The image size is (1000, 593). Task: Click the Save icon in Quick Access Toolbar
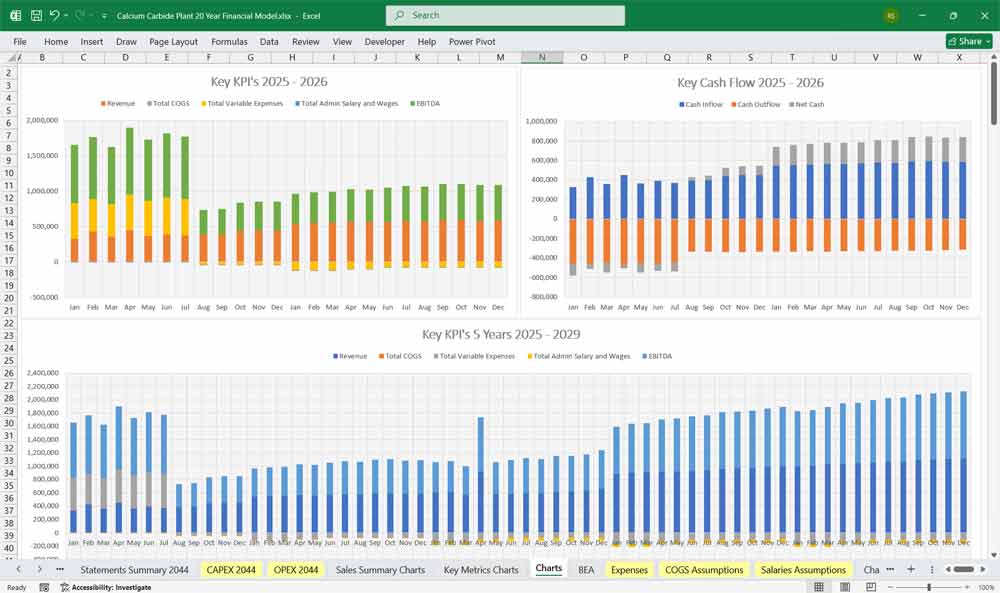coord(36,14)
